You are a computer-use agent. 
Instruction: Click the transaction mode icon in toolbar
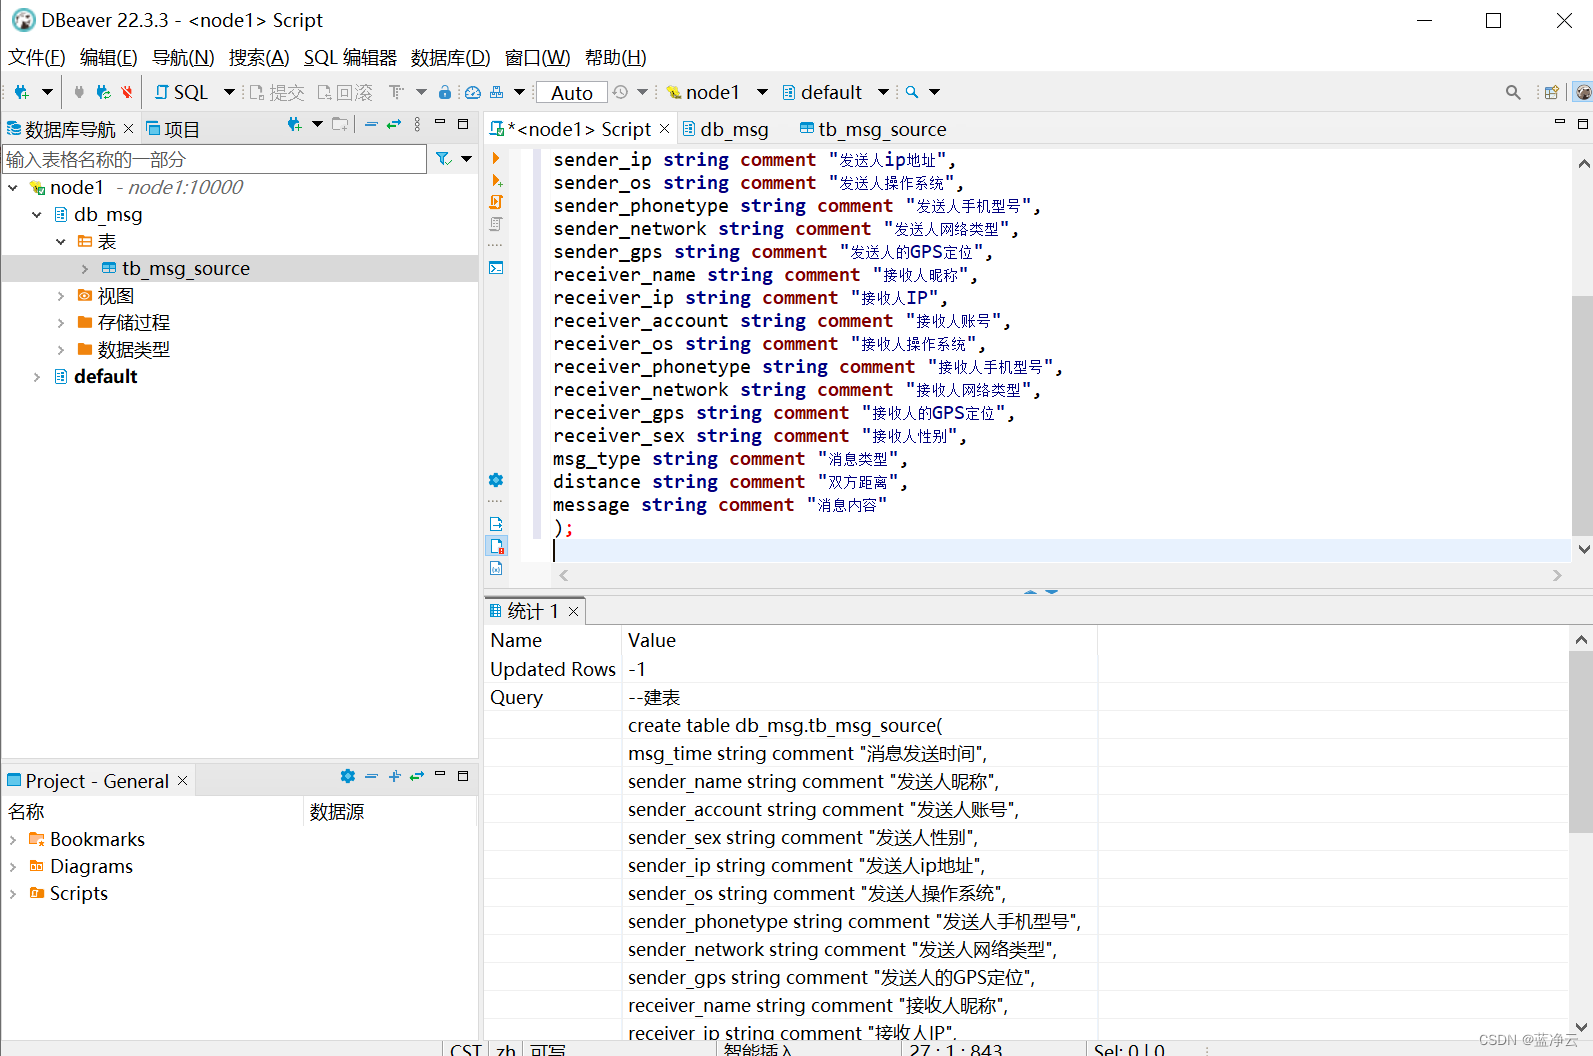[x=396, y=92]
